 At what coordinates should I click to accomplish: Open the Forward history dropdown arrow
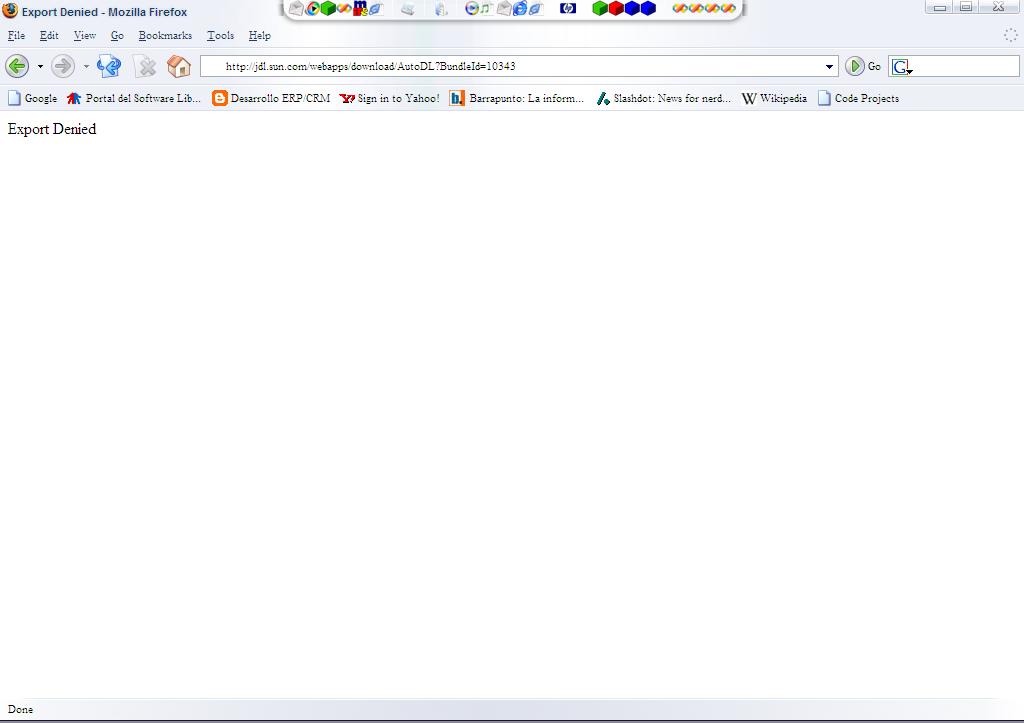tap(86, 67)
